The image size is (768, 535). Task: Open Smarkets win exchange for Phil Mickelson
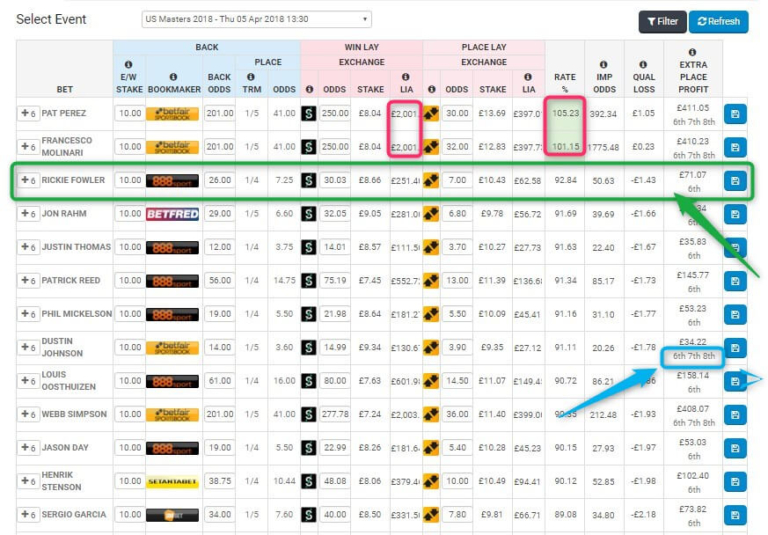click(x=309, y=314)
